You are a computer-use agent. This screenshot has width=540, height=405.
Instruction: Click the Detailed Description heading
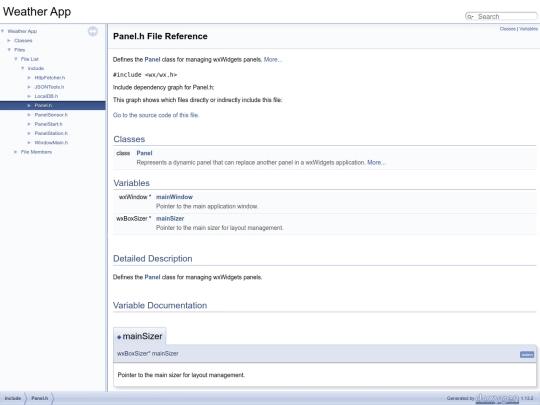pyautogui.click(x=153, y=259)
